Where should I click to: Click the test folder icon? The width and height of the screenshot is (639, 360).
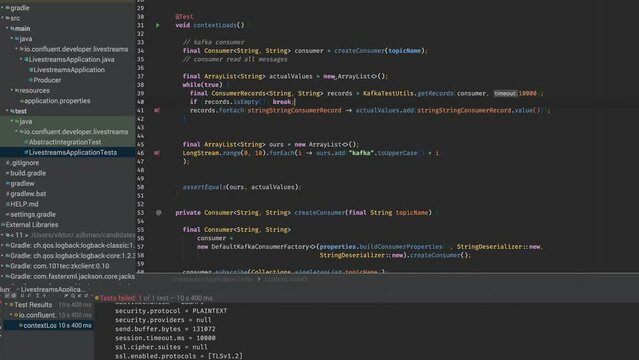12,111
